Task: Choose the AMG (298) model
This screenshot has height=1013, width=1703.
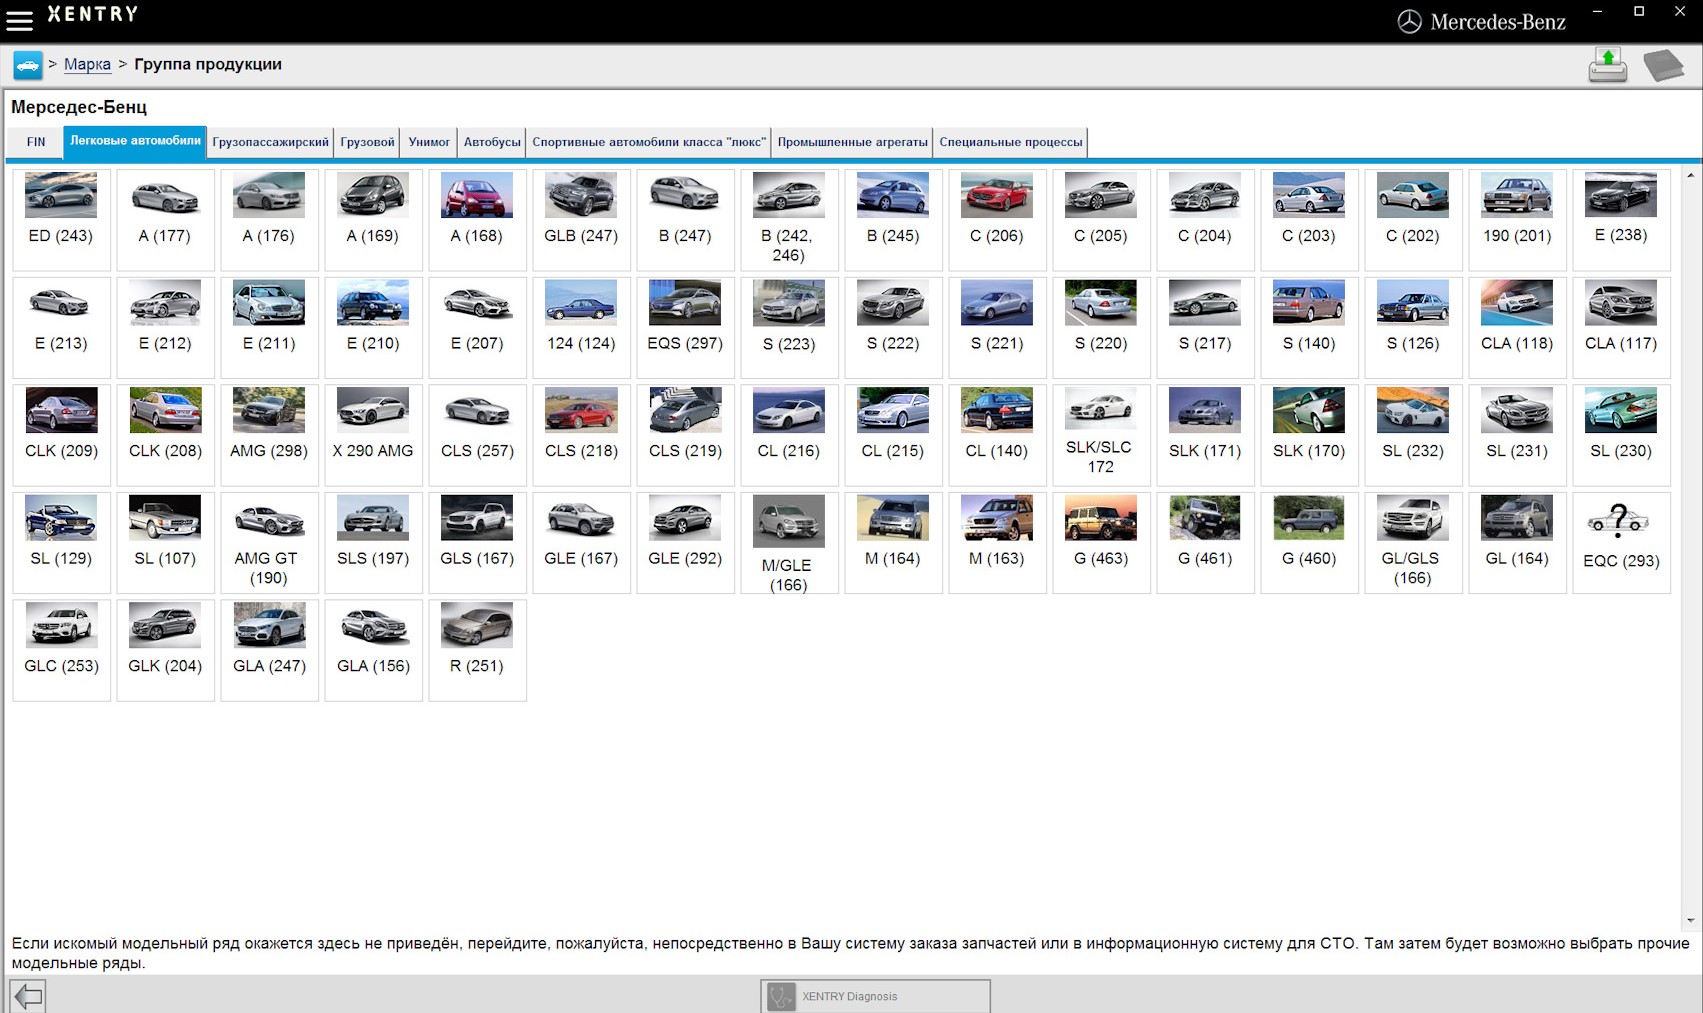Action: coord(269,435)
